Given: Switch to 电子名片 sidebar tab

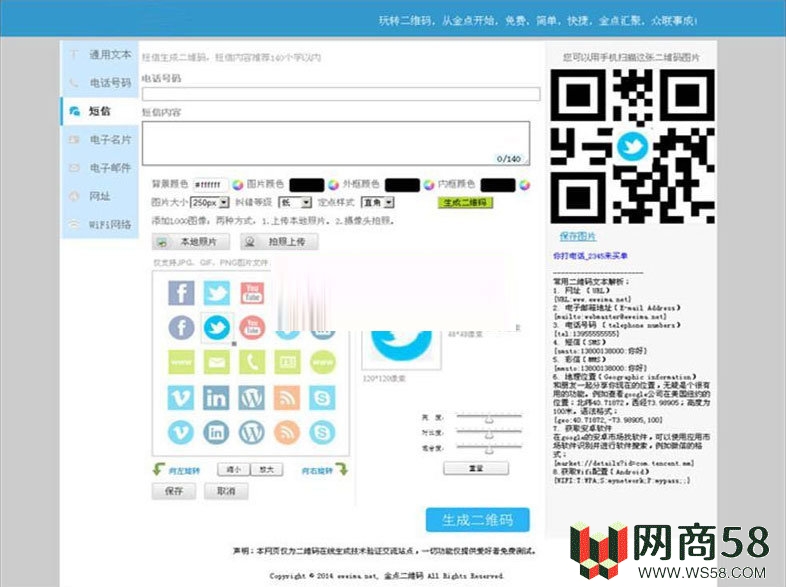Looking at the screenshot, I should point(100,139).
